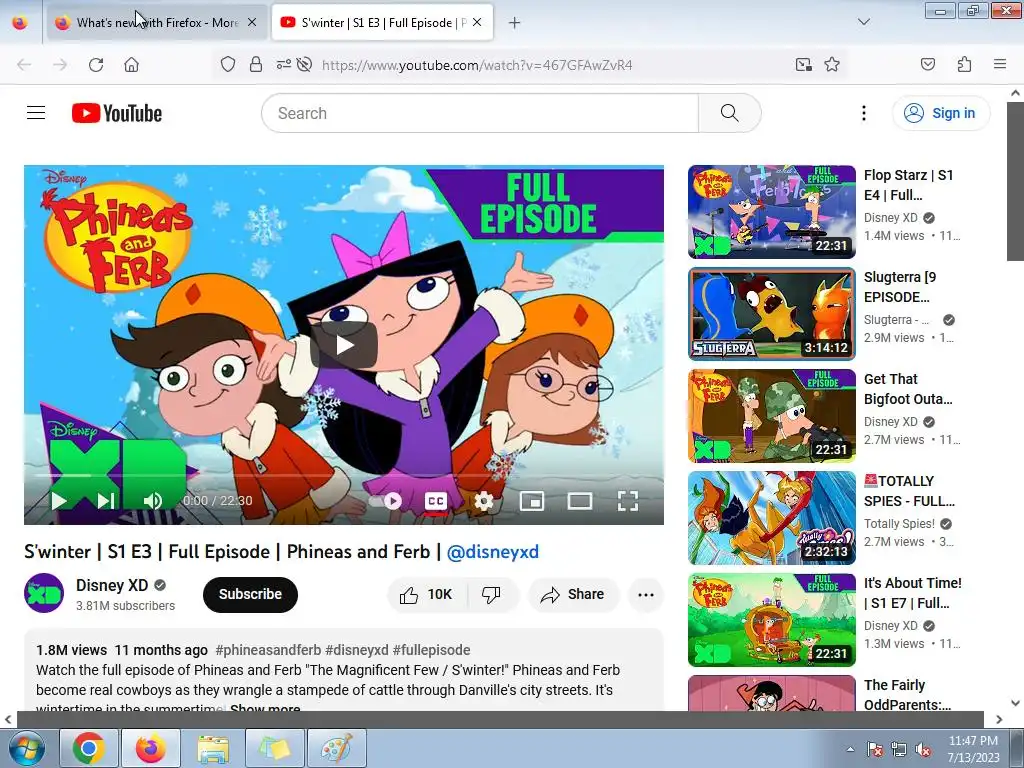Open The Fairly OddParents video title

907,695
